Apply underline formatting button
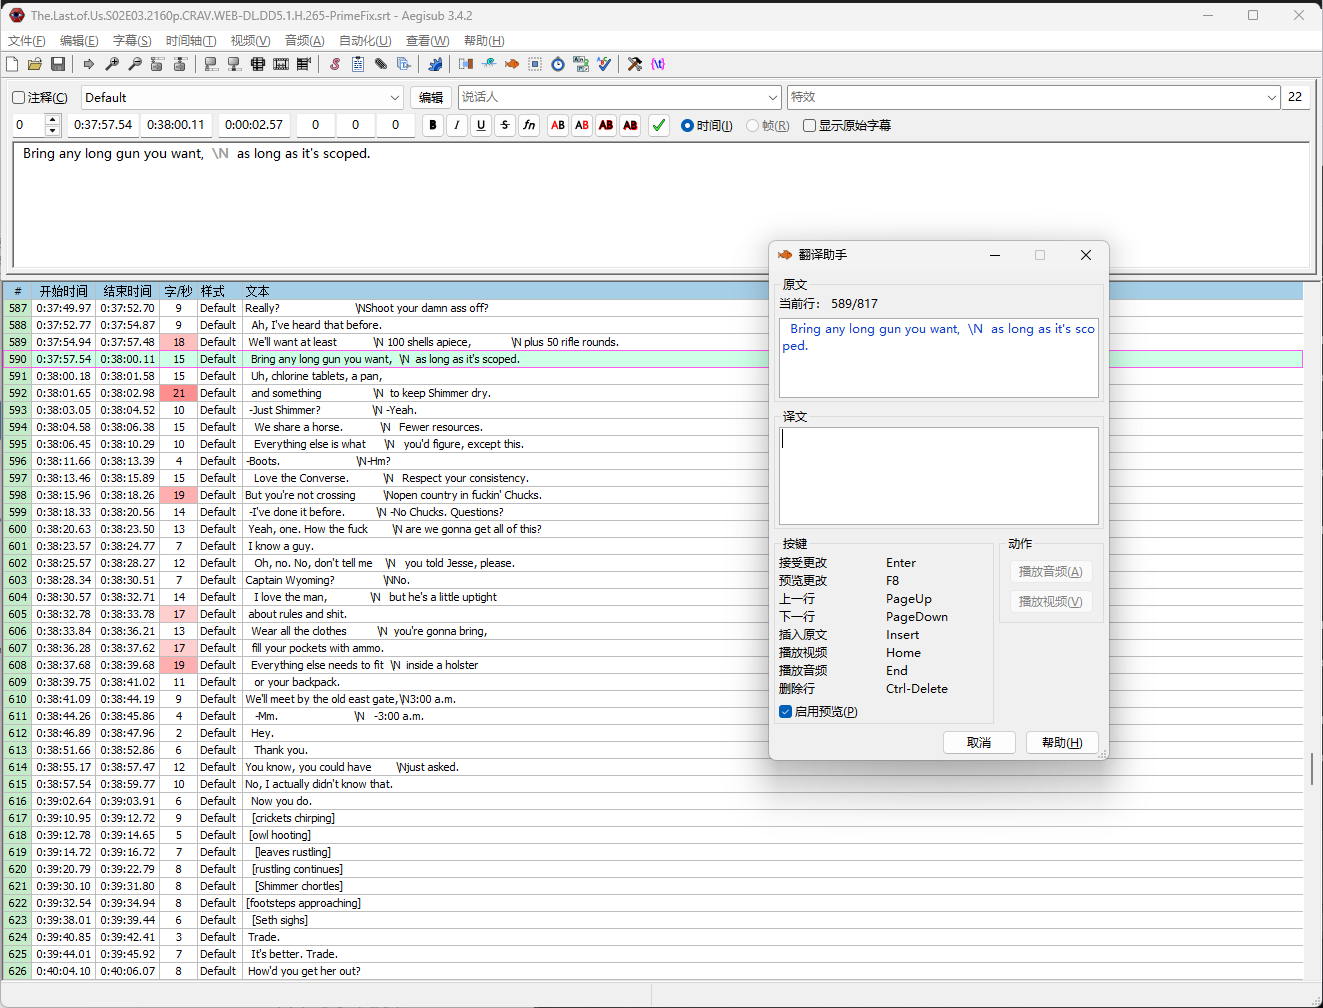Viewport: 1323px width, 1008px height. (481, 125)
